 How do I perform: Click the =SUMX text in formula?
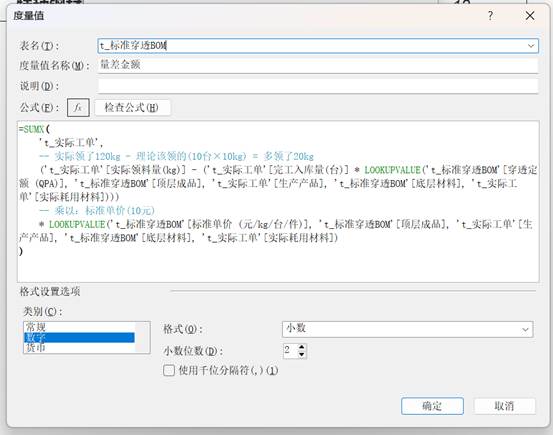(32, 129)
